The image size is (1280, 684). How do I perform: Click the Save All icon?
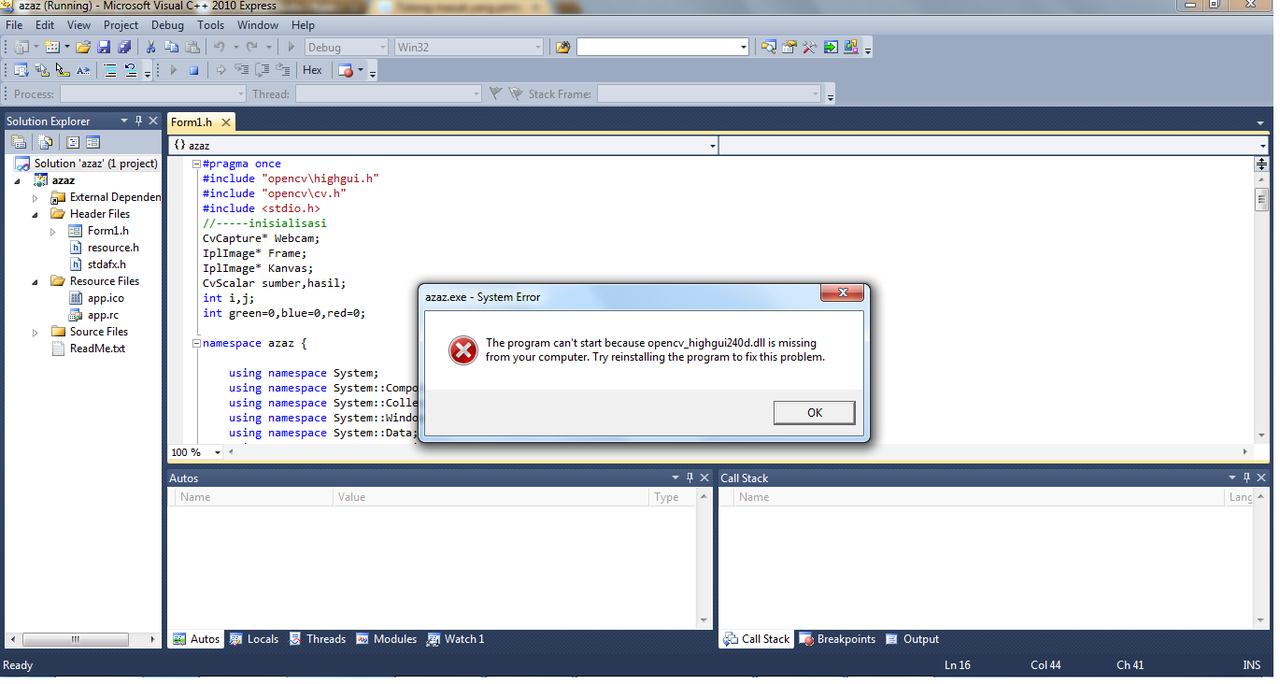pyautogui.click(x=124, y=47)
